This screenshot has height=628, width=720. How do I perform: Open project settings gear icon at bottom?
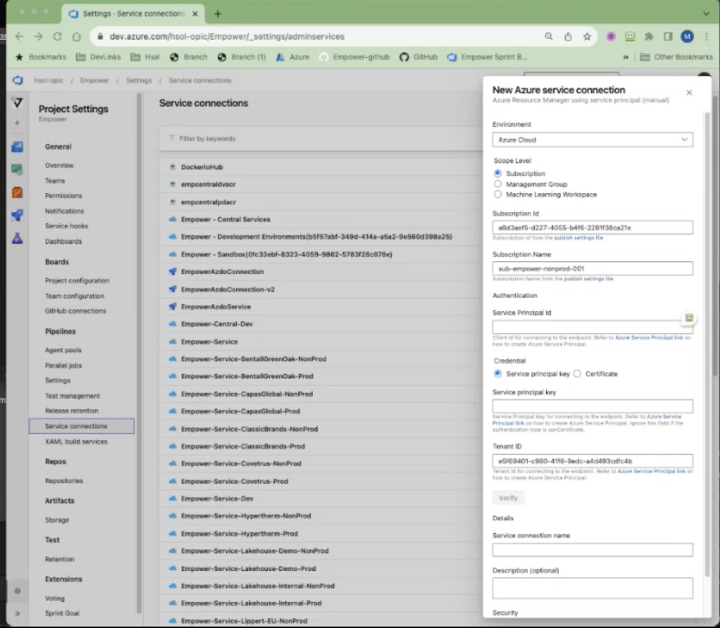(x=17, y=591)
